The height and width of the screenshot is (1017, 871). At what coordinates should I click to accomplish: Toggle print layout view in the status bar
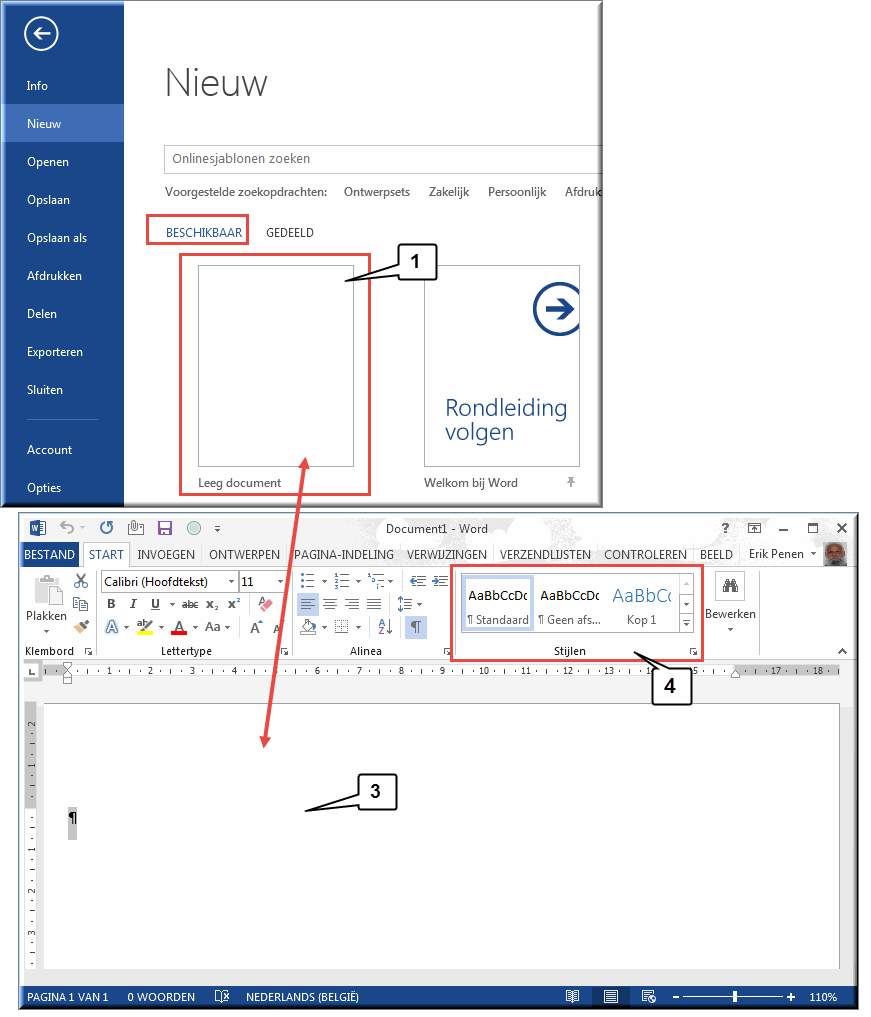(610, 996)
